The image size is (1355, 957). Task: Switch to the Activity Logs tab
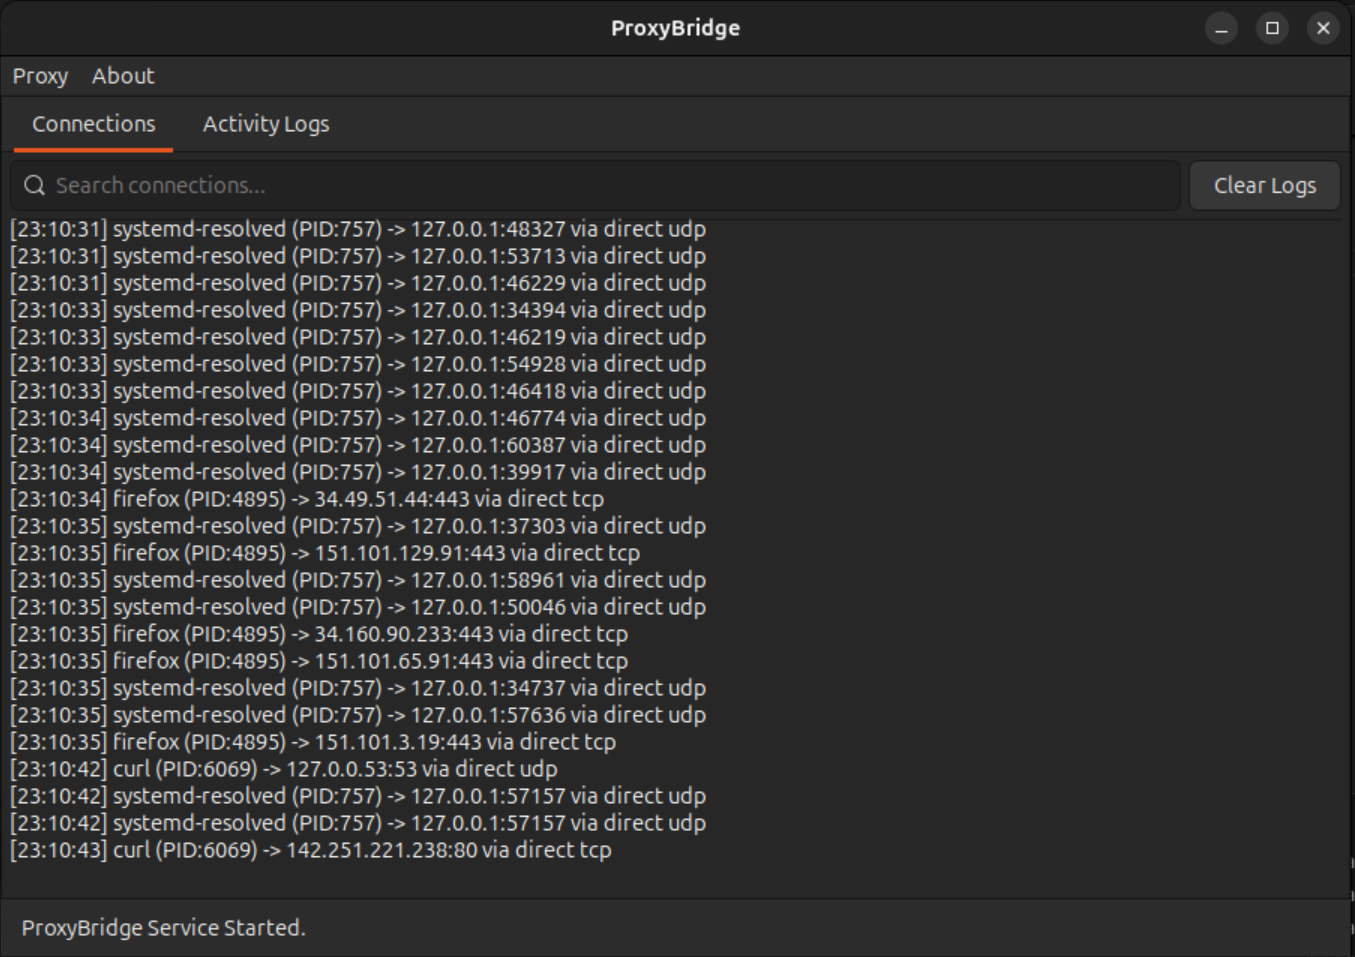coord(265,124)
